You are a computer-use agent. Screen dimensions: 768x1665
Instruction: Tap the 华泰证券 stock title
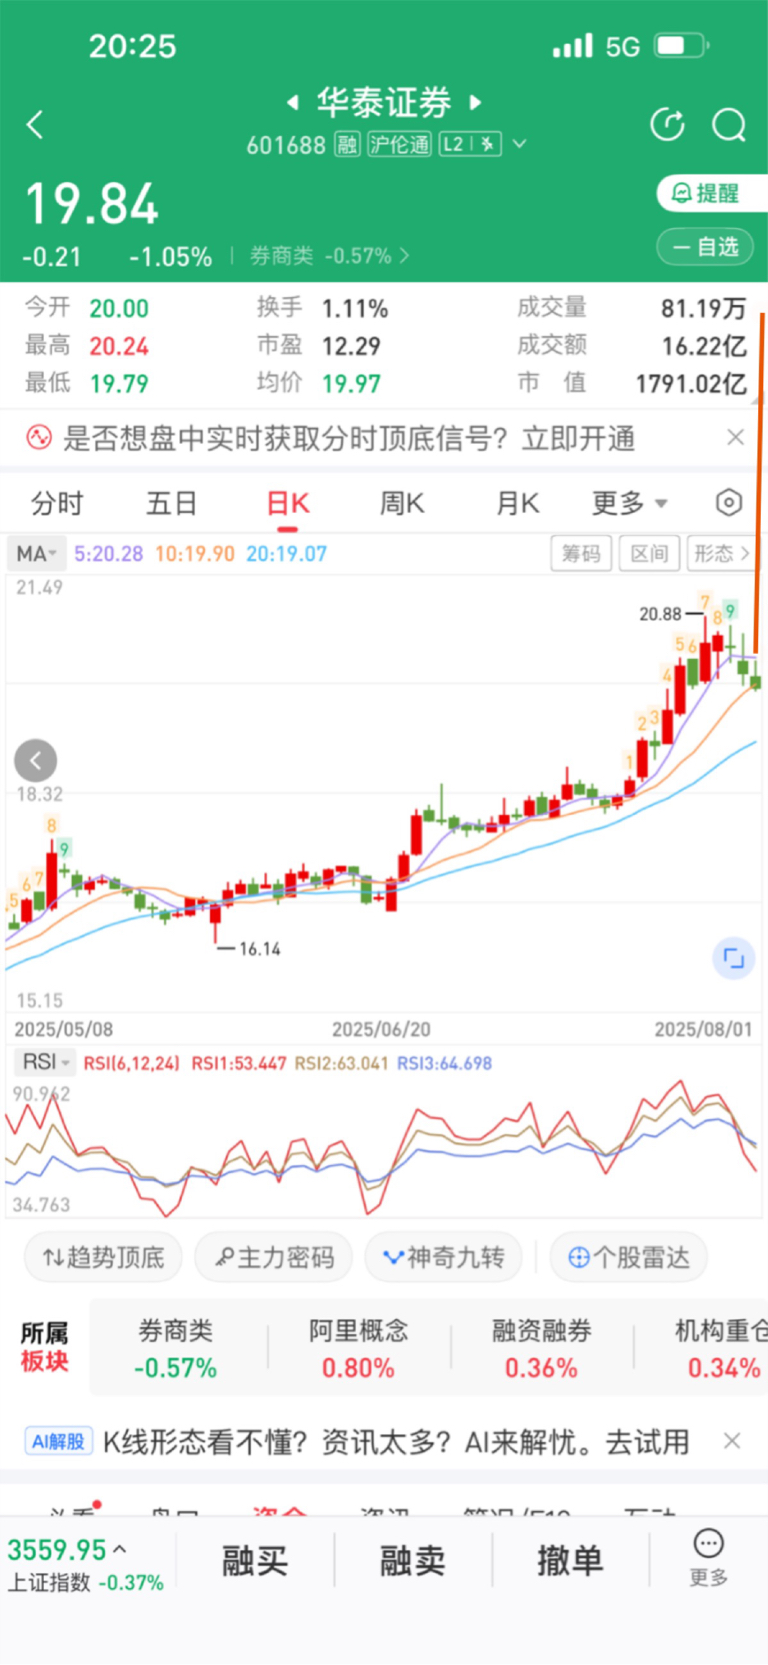pos(384,102)
